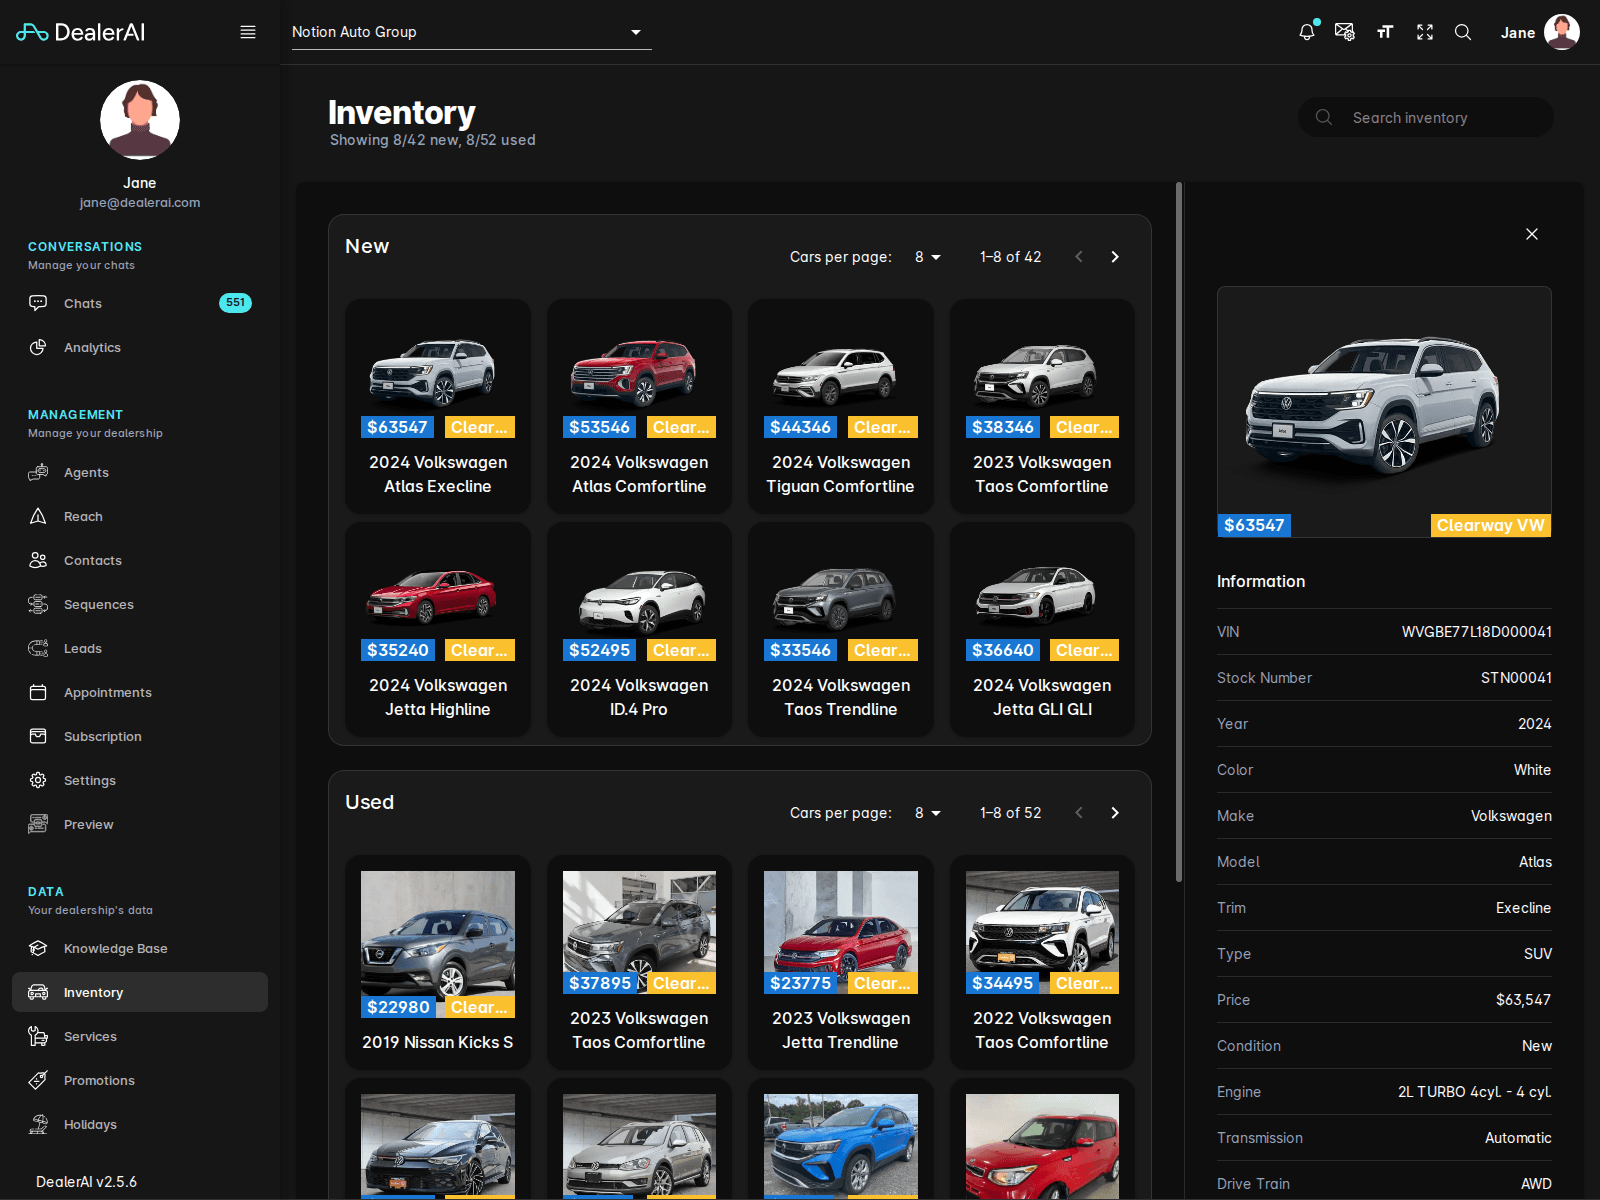Collapse the sidebar with the hamburger icon
This screenshot has height=1200, width=1600.
click(x=248, y=31)
